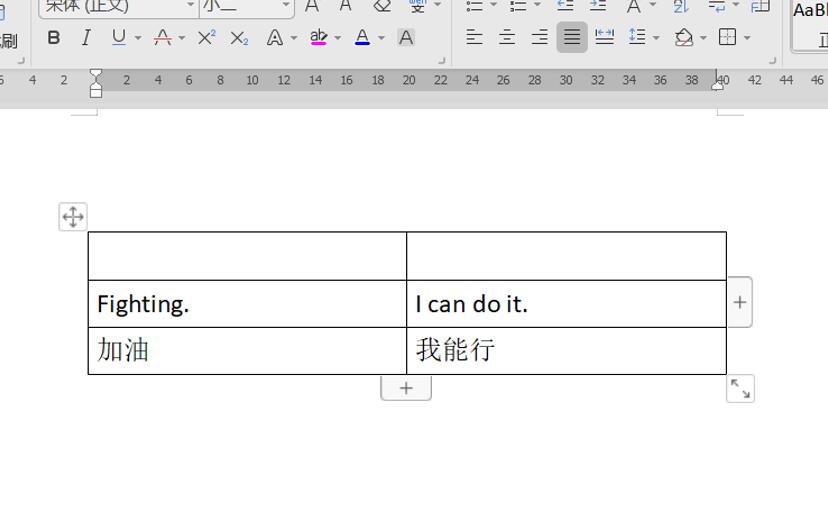Open text effects dropdown arrow
The height and width of the screenshot is (505, 828).
(294, 38)
